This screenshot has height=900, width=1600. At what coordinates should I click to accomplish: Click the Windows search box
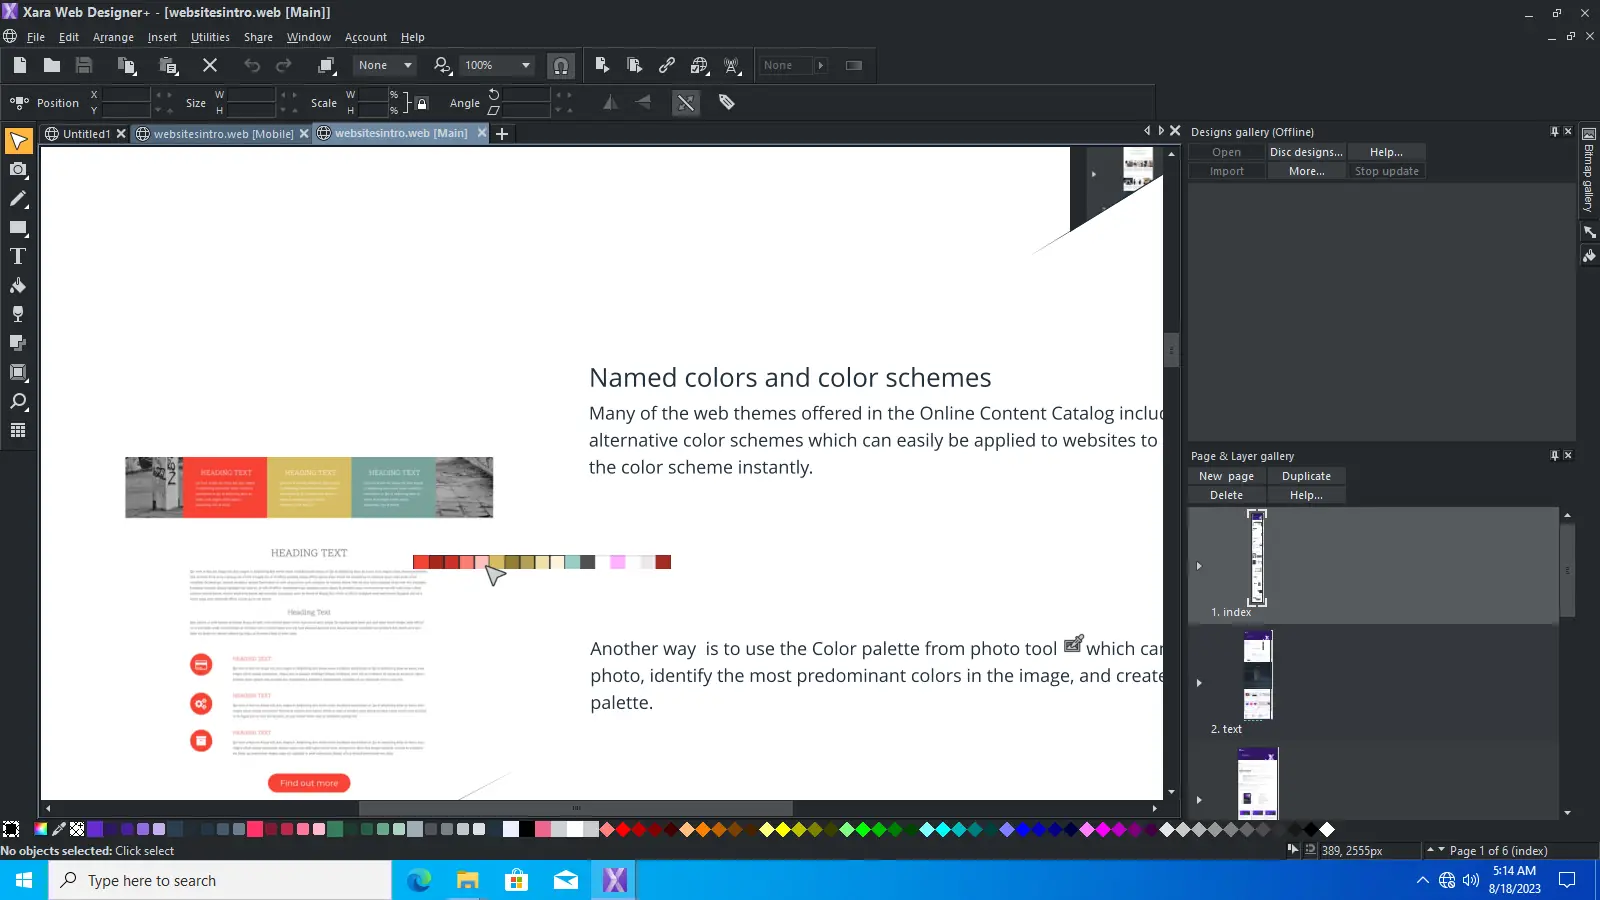(220, 880)
